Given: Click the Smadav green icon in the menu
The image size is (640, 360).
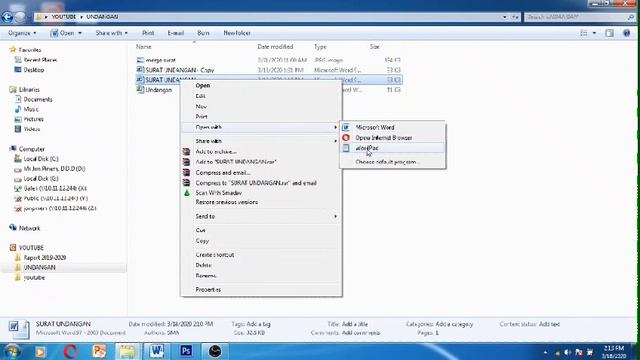Looking at the screenshot, I should tap(187, 193).
